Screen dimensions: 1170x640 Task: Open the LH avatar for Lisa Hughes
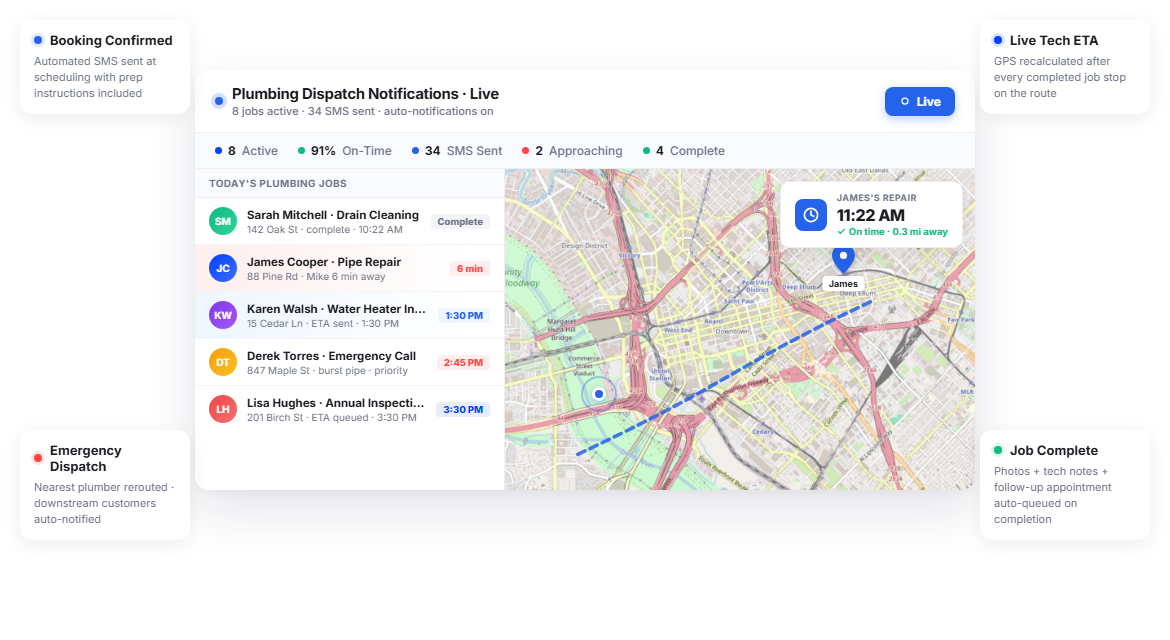point(222,410)
